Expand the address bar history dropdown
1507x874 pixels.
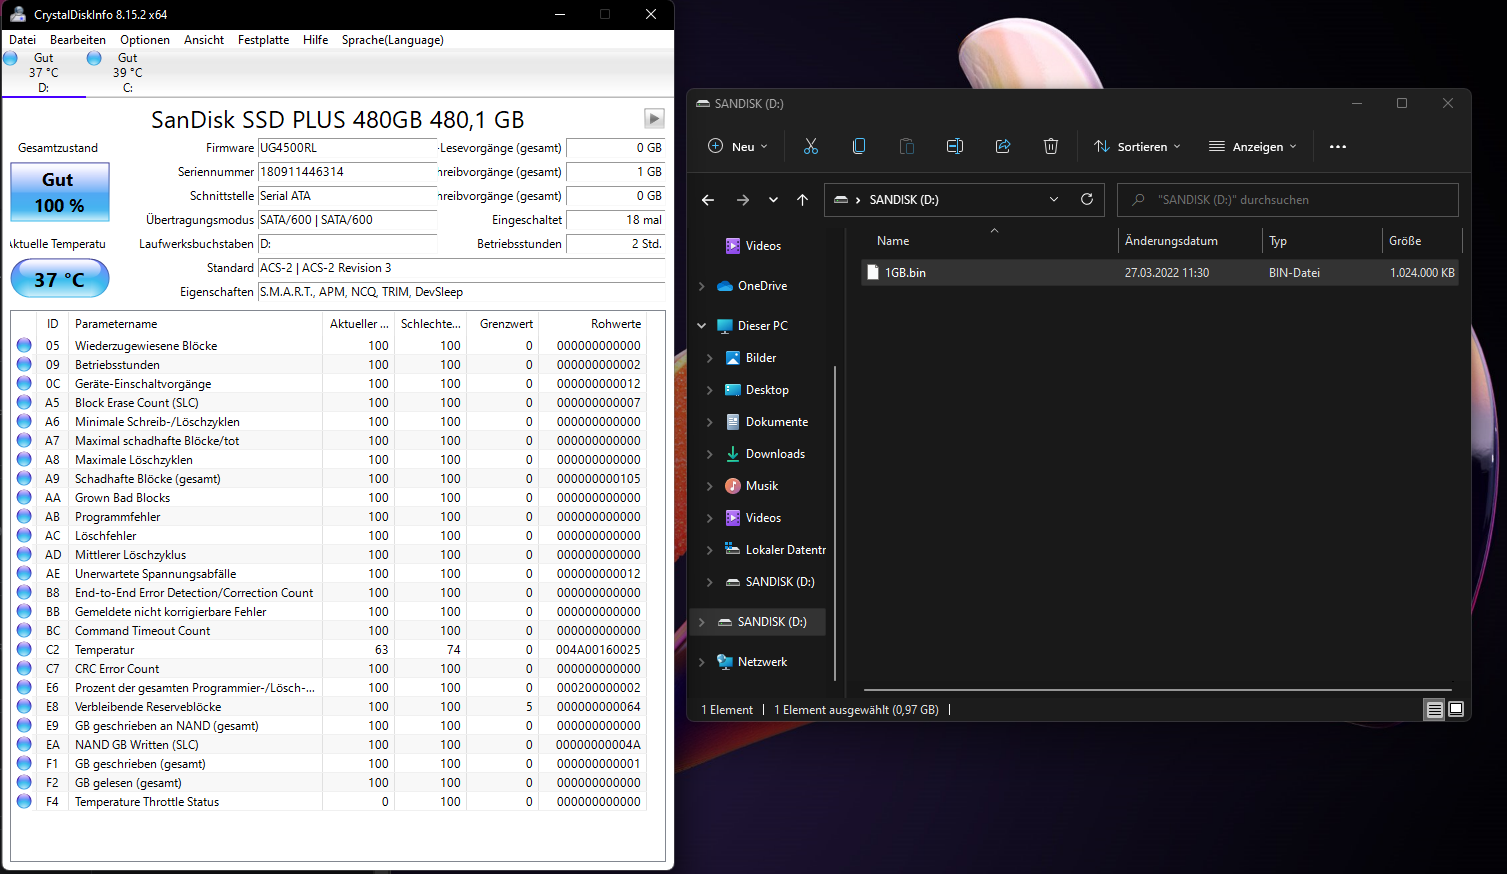1054,200
